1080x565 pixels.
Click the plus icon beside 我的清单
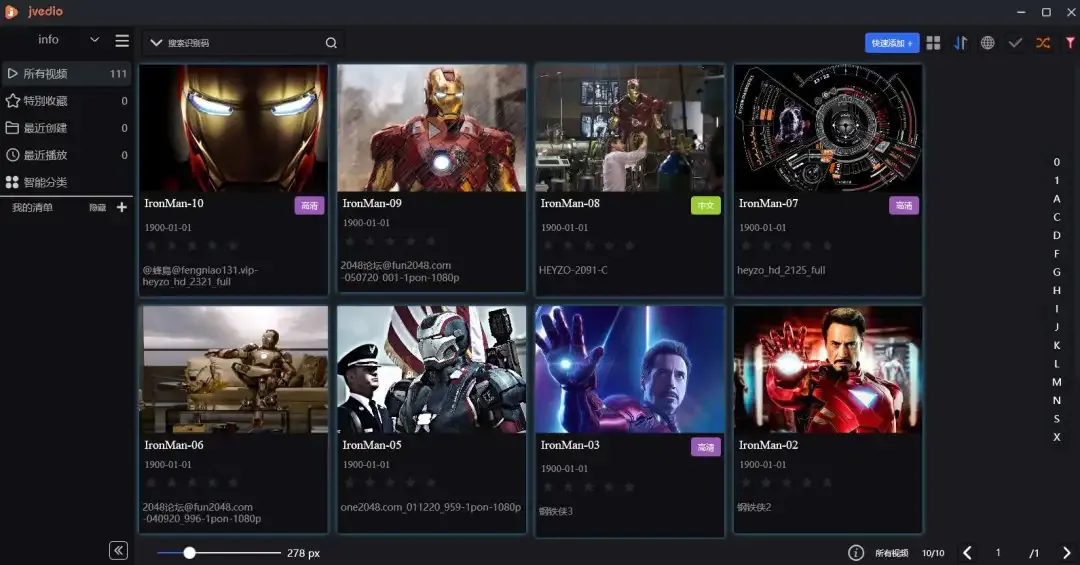(x=122, y=207)
